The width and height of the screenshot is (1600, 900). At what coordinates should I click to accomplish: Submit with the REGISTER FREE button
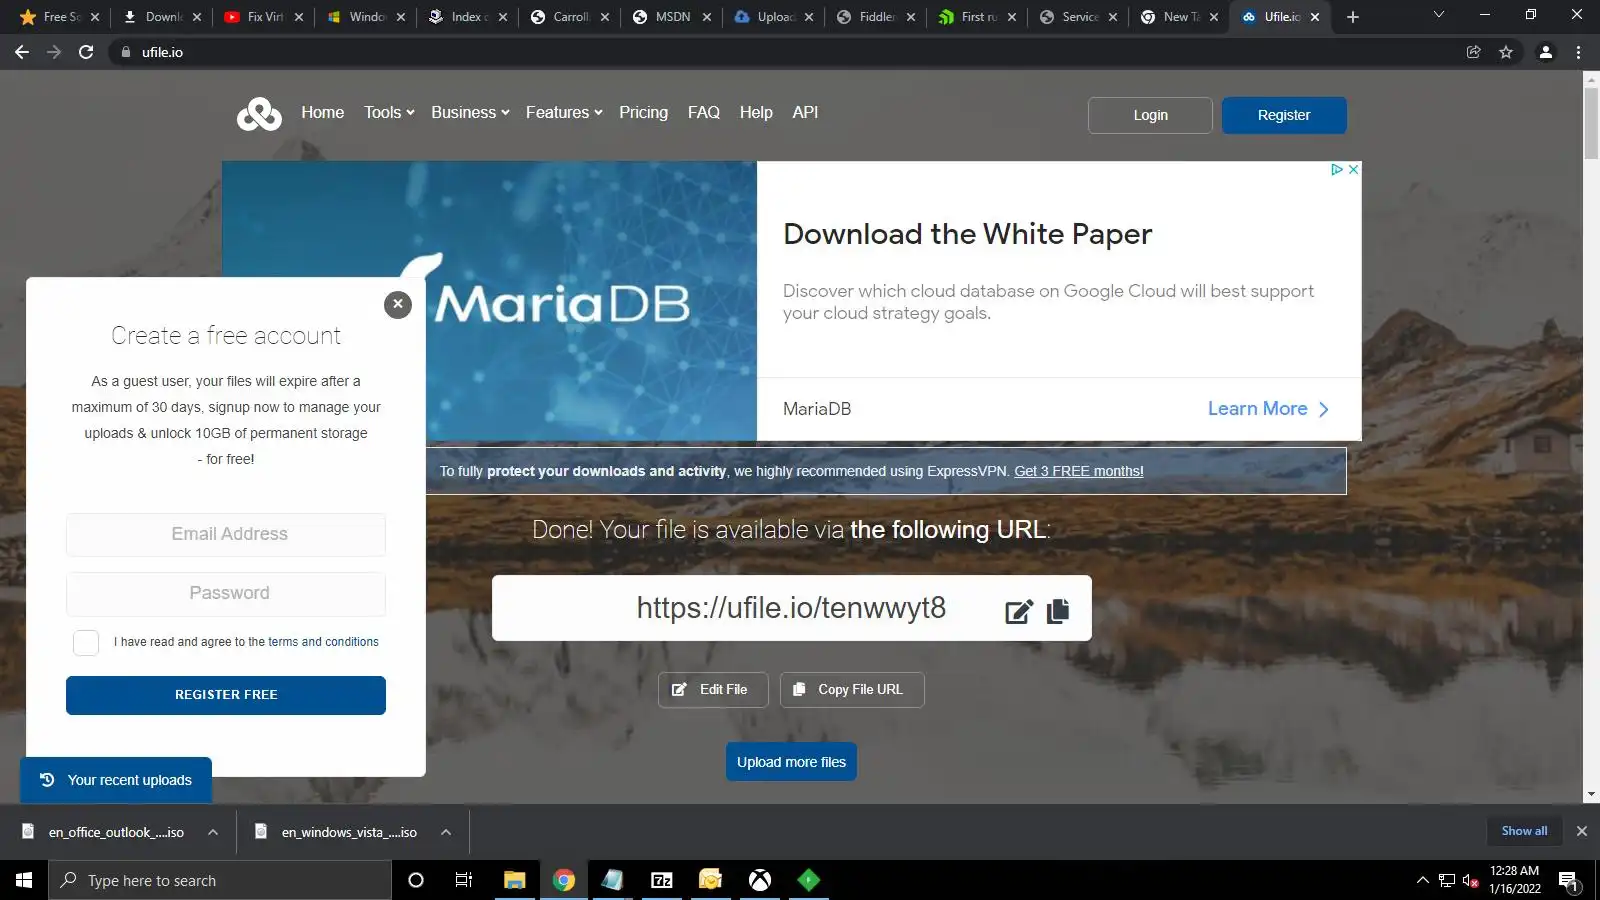[226, 695]
